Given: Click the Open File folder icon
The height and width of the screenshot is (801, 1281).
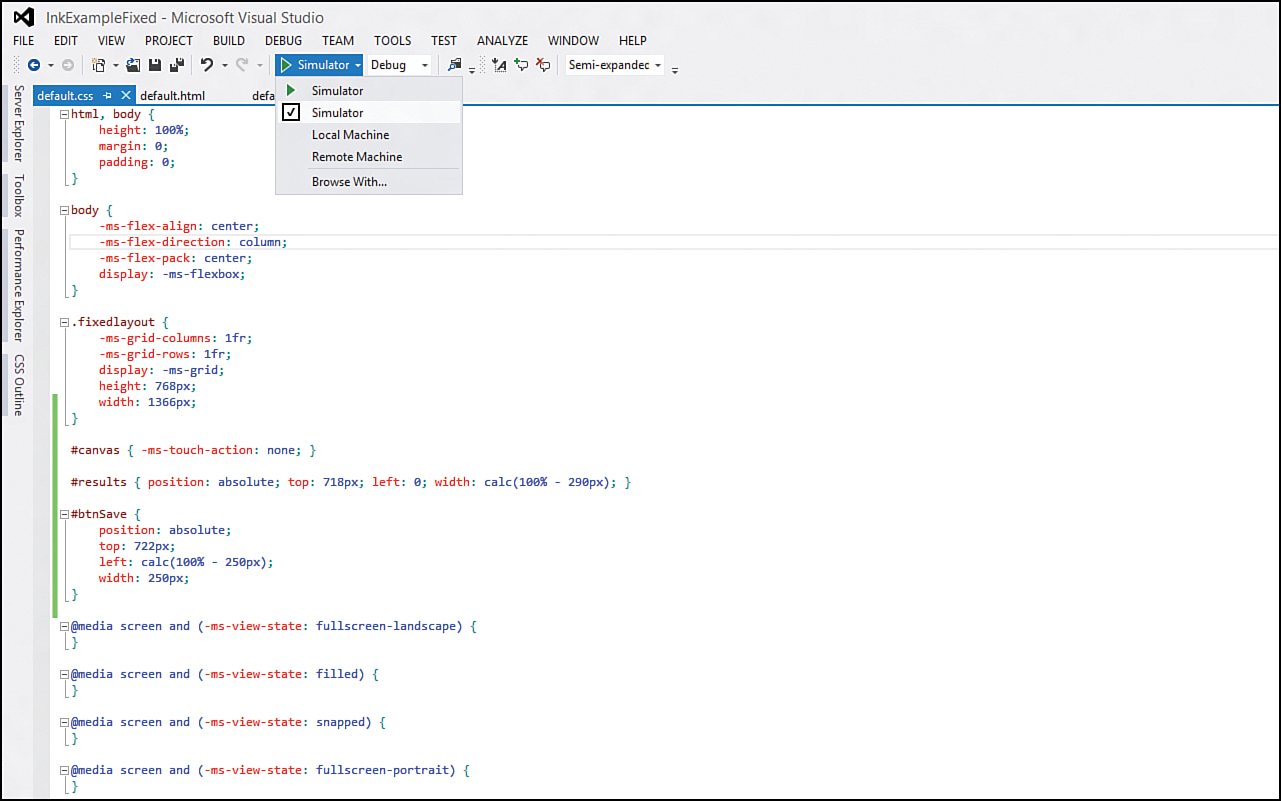Looking at the screenshot, I should click(x=134, y=65).
